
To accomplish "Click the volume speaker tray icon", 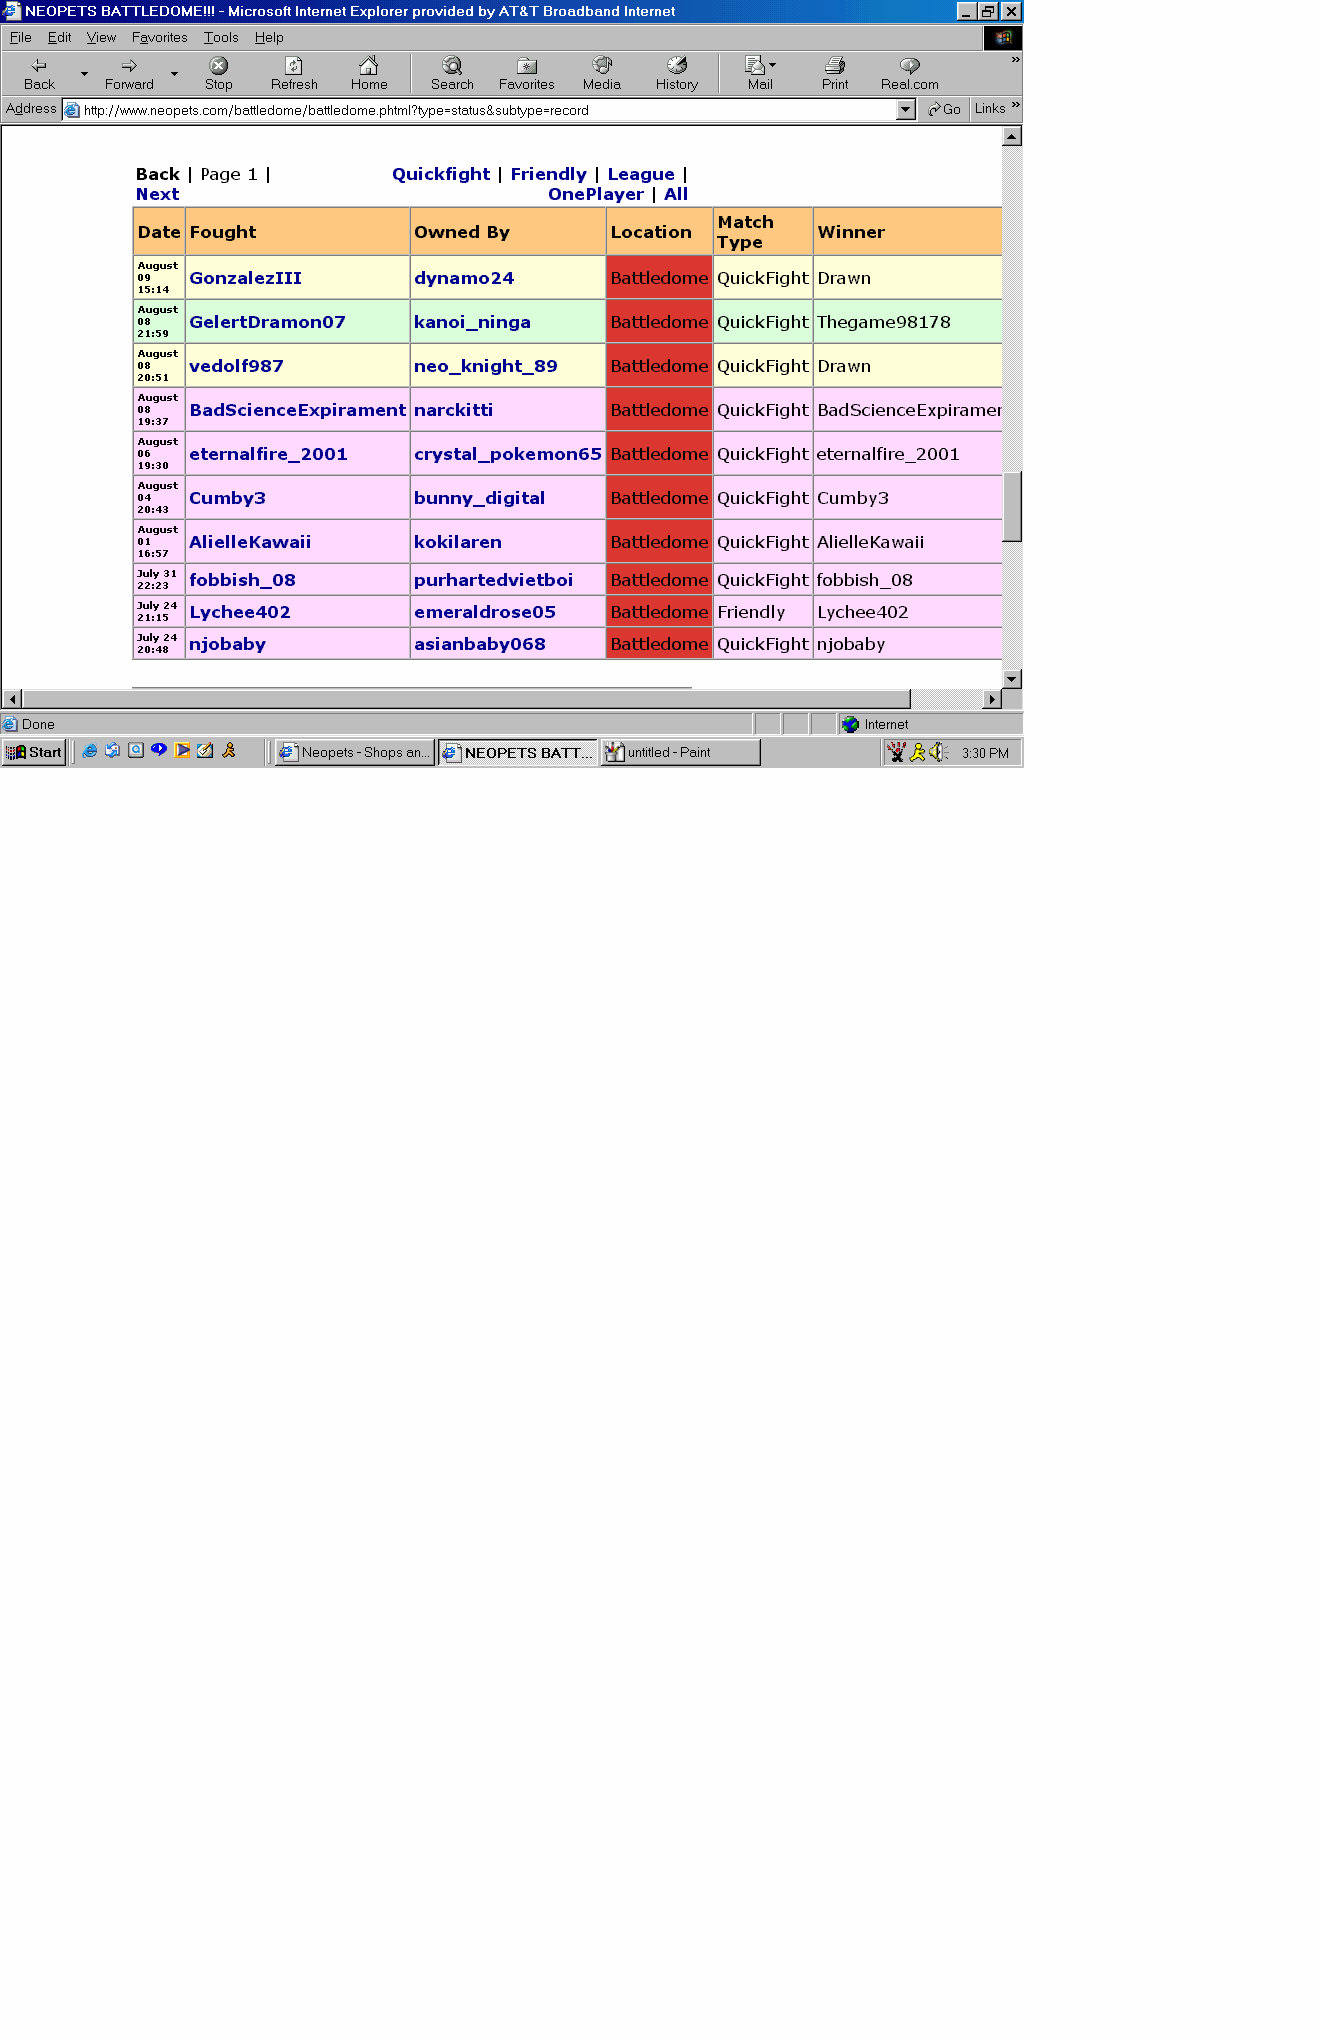I will 938,752.
